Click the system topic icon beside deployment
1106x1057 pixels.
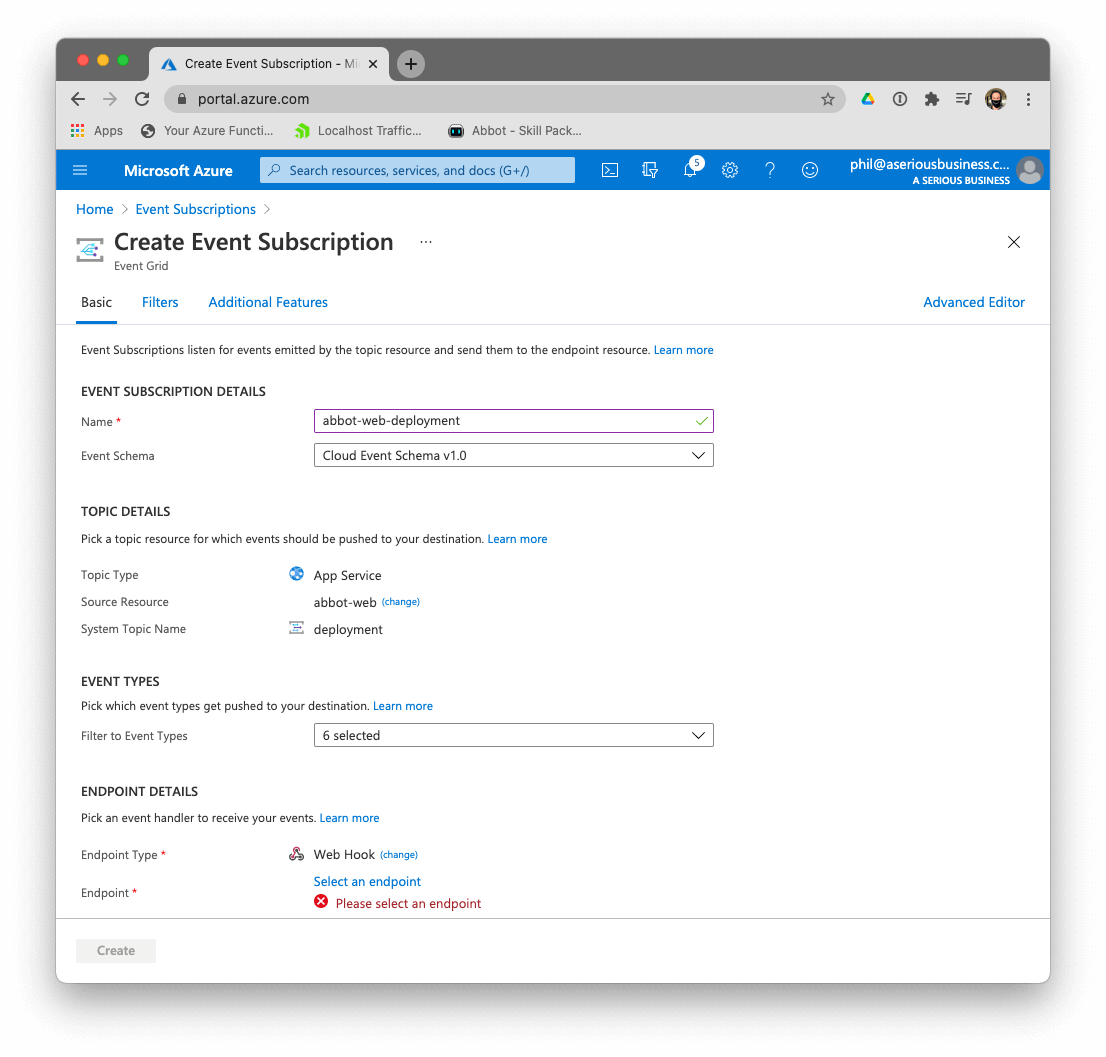coord(296,628)
